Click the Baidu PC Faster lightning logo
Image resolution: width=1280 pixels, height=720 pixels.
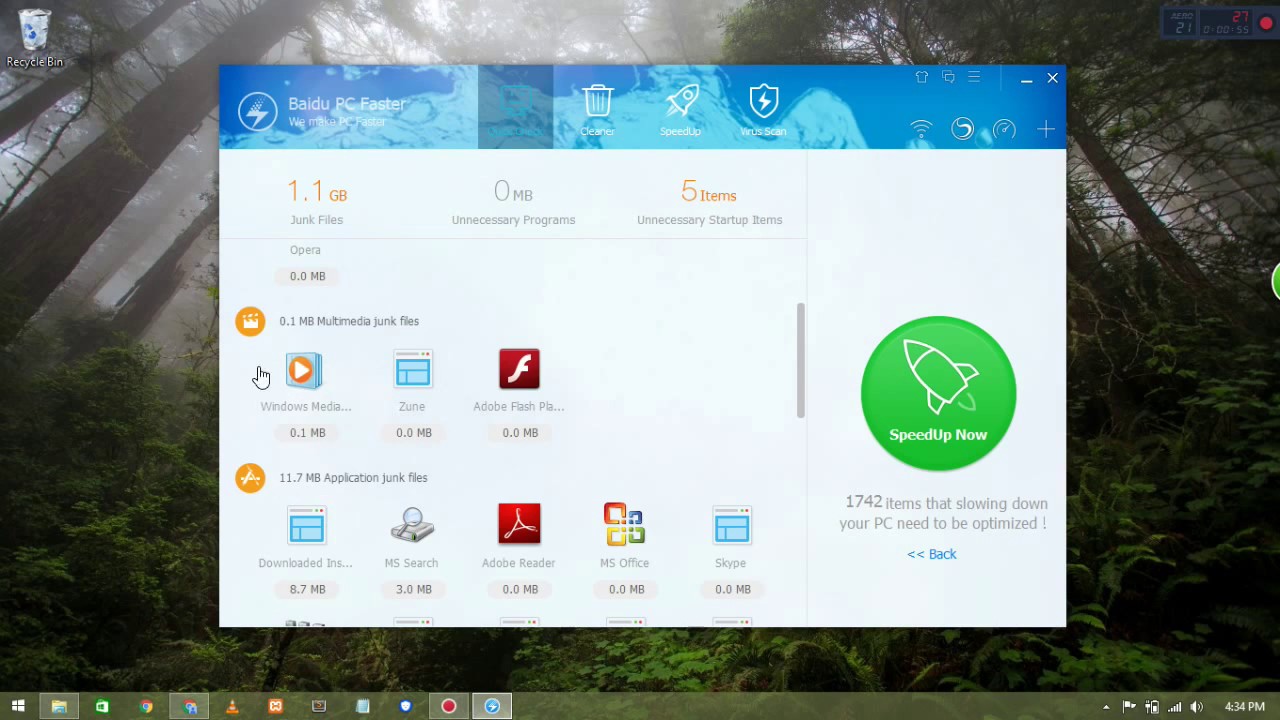[258, 112]
